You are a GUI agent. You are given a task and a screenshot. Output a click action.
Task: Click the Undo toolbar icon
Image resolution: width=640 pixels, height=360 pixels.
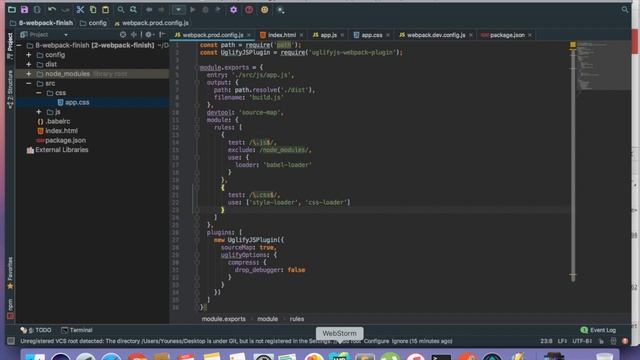(x=52, y=9)
